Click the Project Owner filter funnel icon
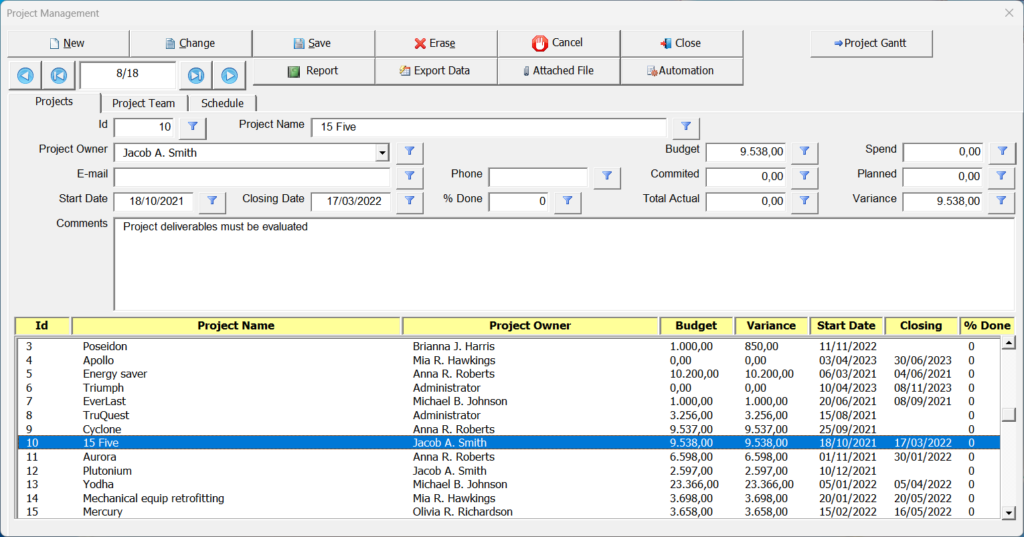The width and height of the screenshot is (1024, 537). (409, 152)
